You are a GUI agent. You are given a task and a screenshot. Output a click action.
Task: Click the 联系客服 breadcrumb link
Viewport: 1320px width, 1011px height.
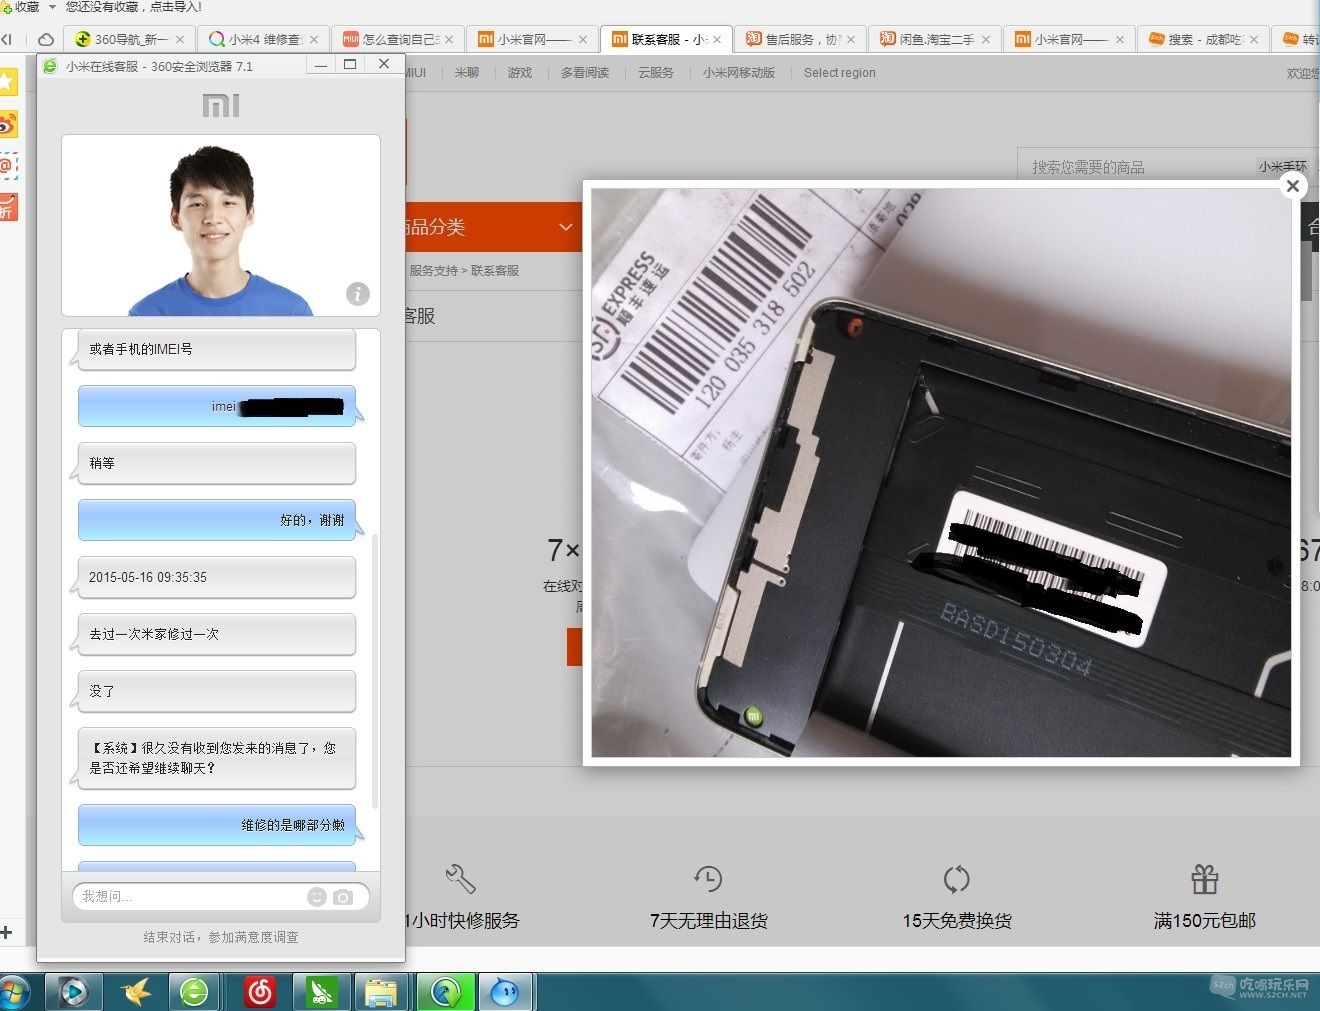click(x=495, y=271)
